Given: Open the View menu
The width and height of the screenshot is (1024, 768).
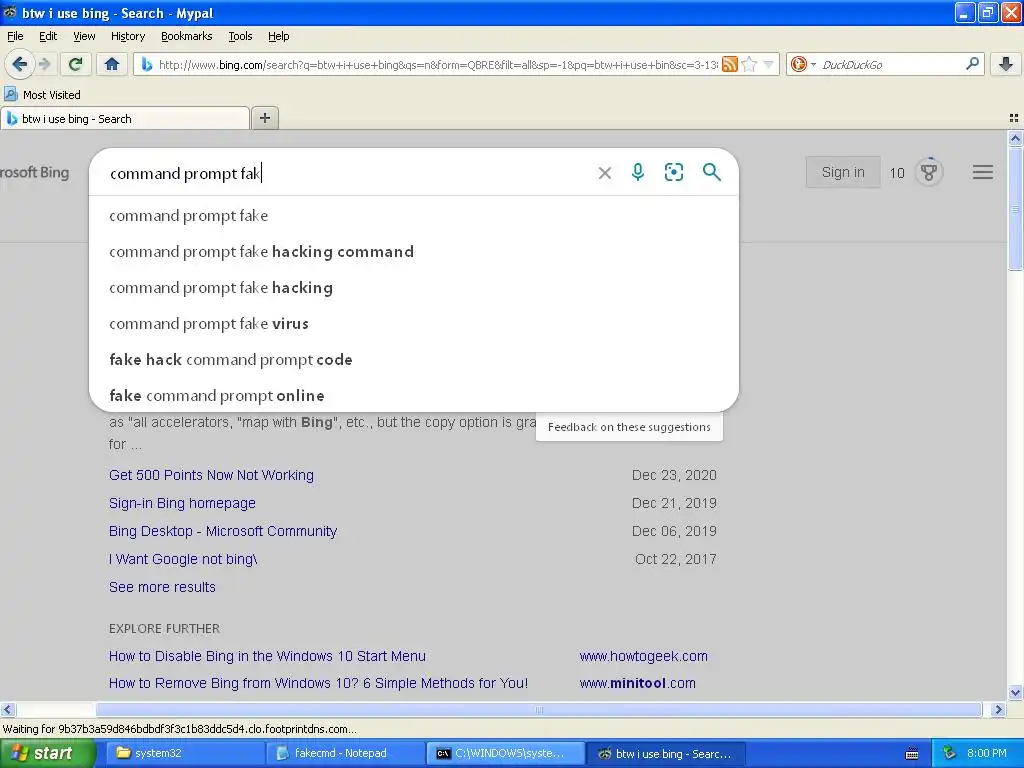Looking at the screenshot, I should click(x=84, y=36).
